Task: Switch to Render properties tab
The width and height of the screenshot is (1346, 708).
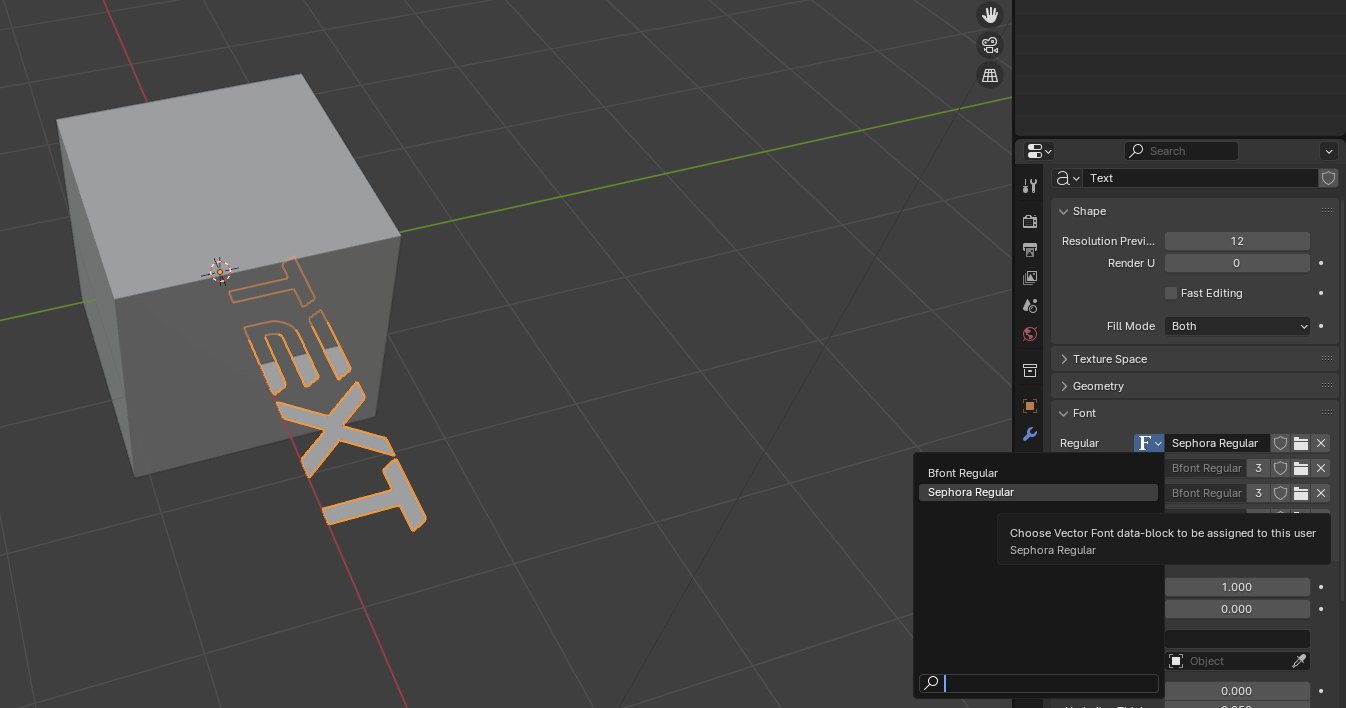Action: [x=1030, y=221]
